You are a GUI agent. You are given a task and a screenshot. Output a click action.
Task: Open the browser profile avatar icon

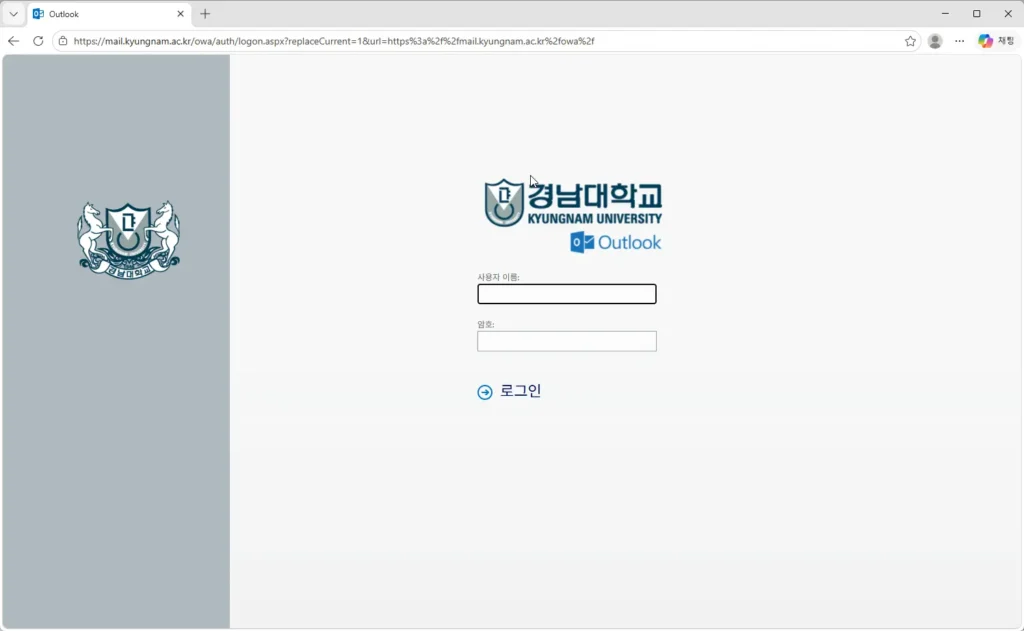934,41
